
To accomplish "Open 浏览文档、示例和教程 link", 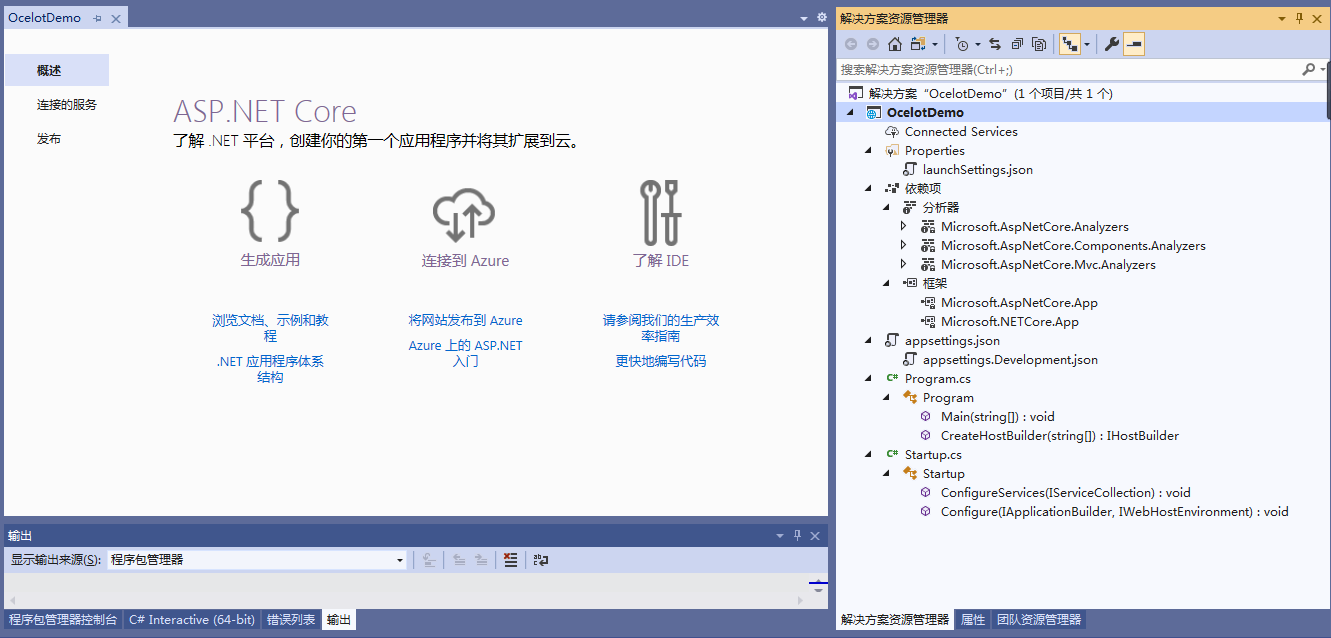I will pyautogui.click(x=270, y=328).
